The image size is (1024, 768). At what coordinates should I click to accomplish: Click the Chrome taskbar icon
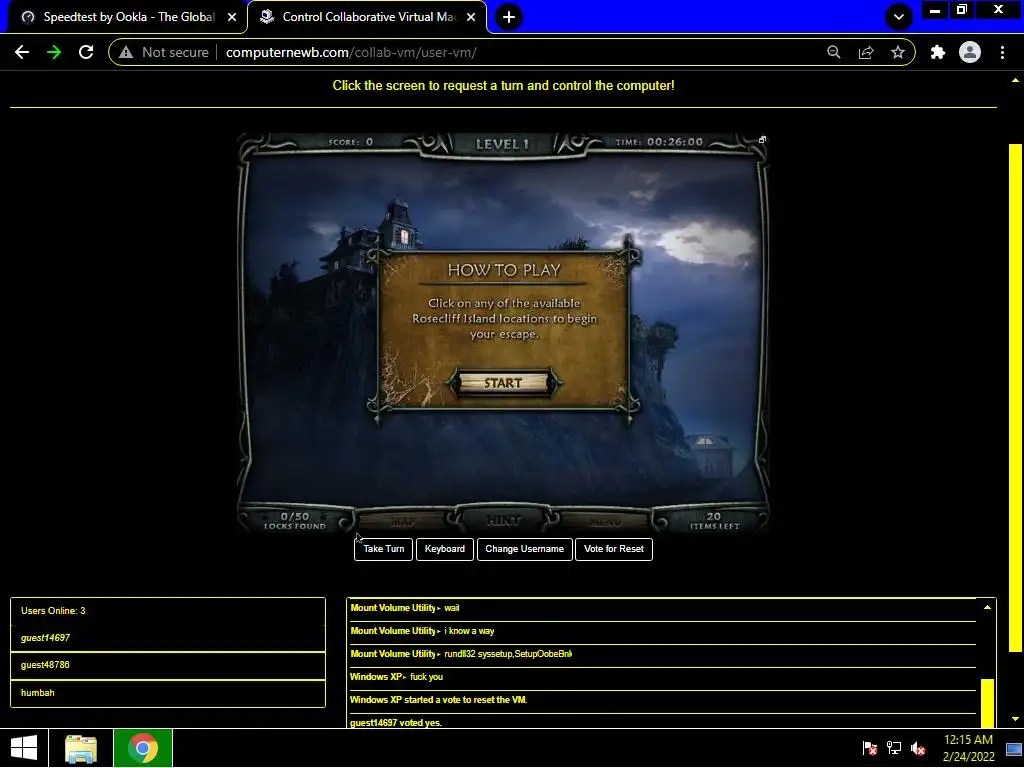tap(143, 748)
